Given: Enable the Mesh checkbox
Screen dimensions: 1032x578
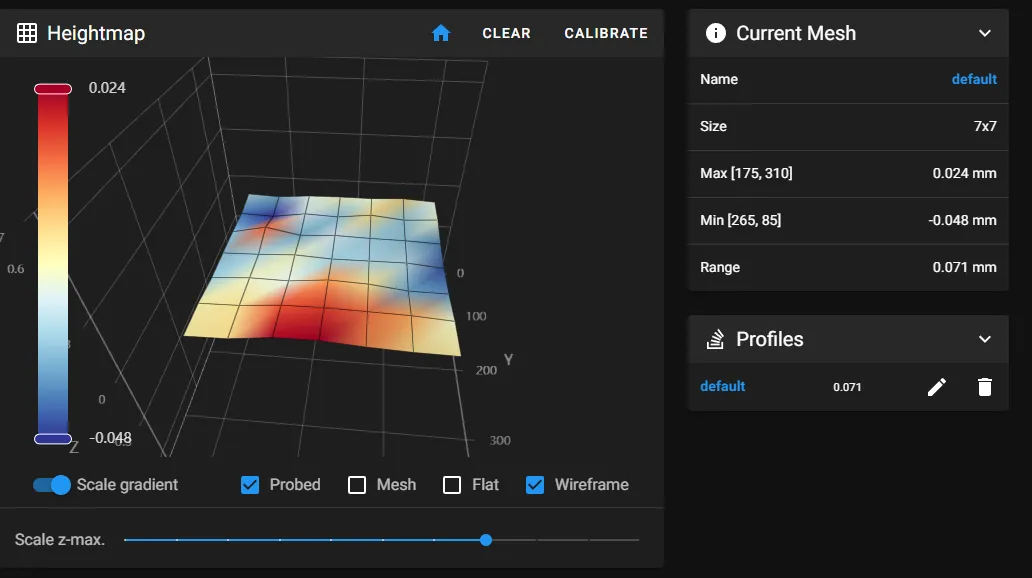Looking at the screenshot, I should coord(357,485).
